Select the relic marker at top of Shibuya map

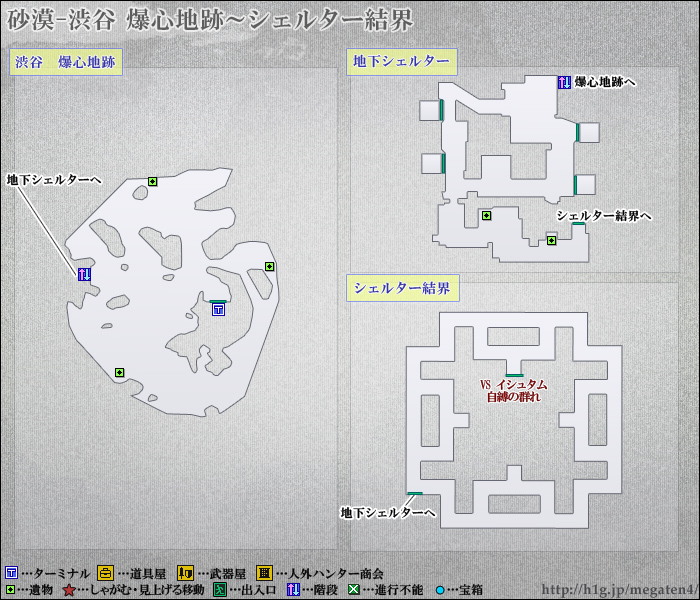coord(153,181)
